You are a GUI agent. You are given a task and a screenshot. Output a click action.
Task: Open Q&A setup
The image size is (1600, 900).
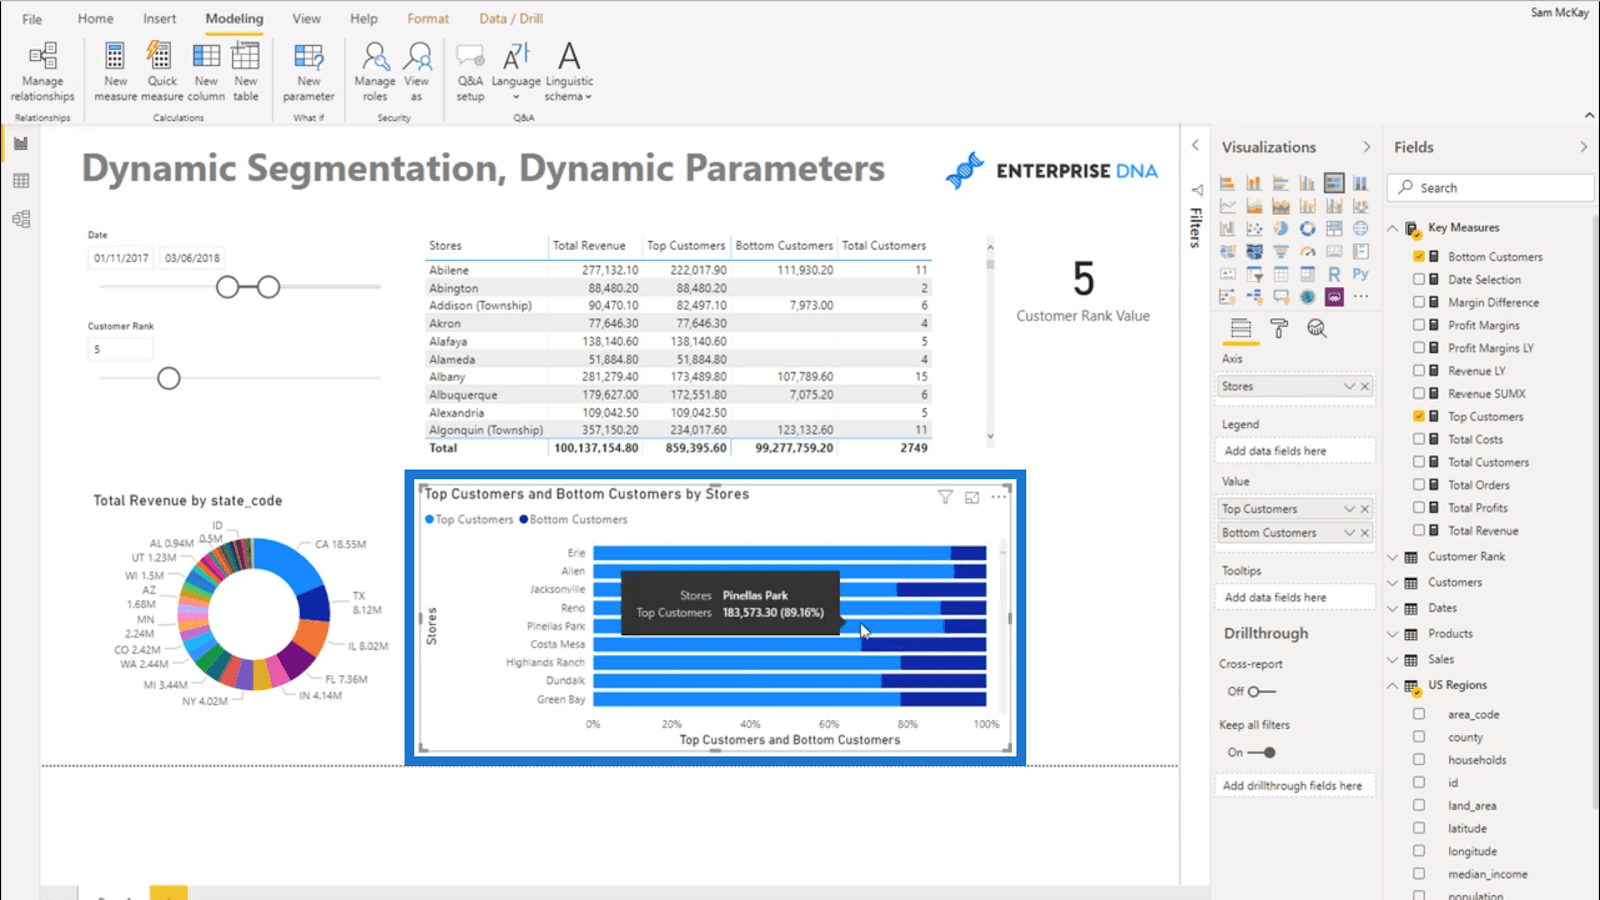pos(470,71)
